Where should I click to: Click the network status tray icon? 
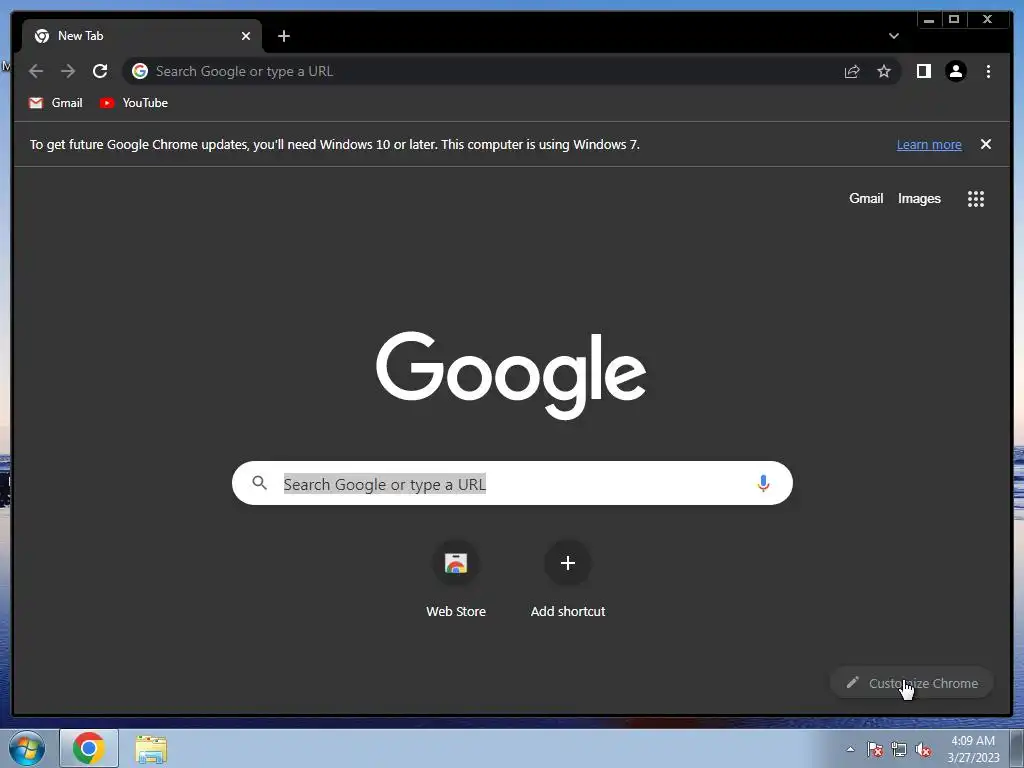tap(899, 749)
